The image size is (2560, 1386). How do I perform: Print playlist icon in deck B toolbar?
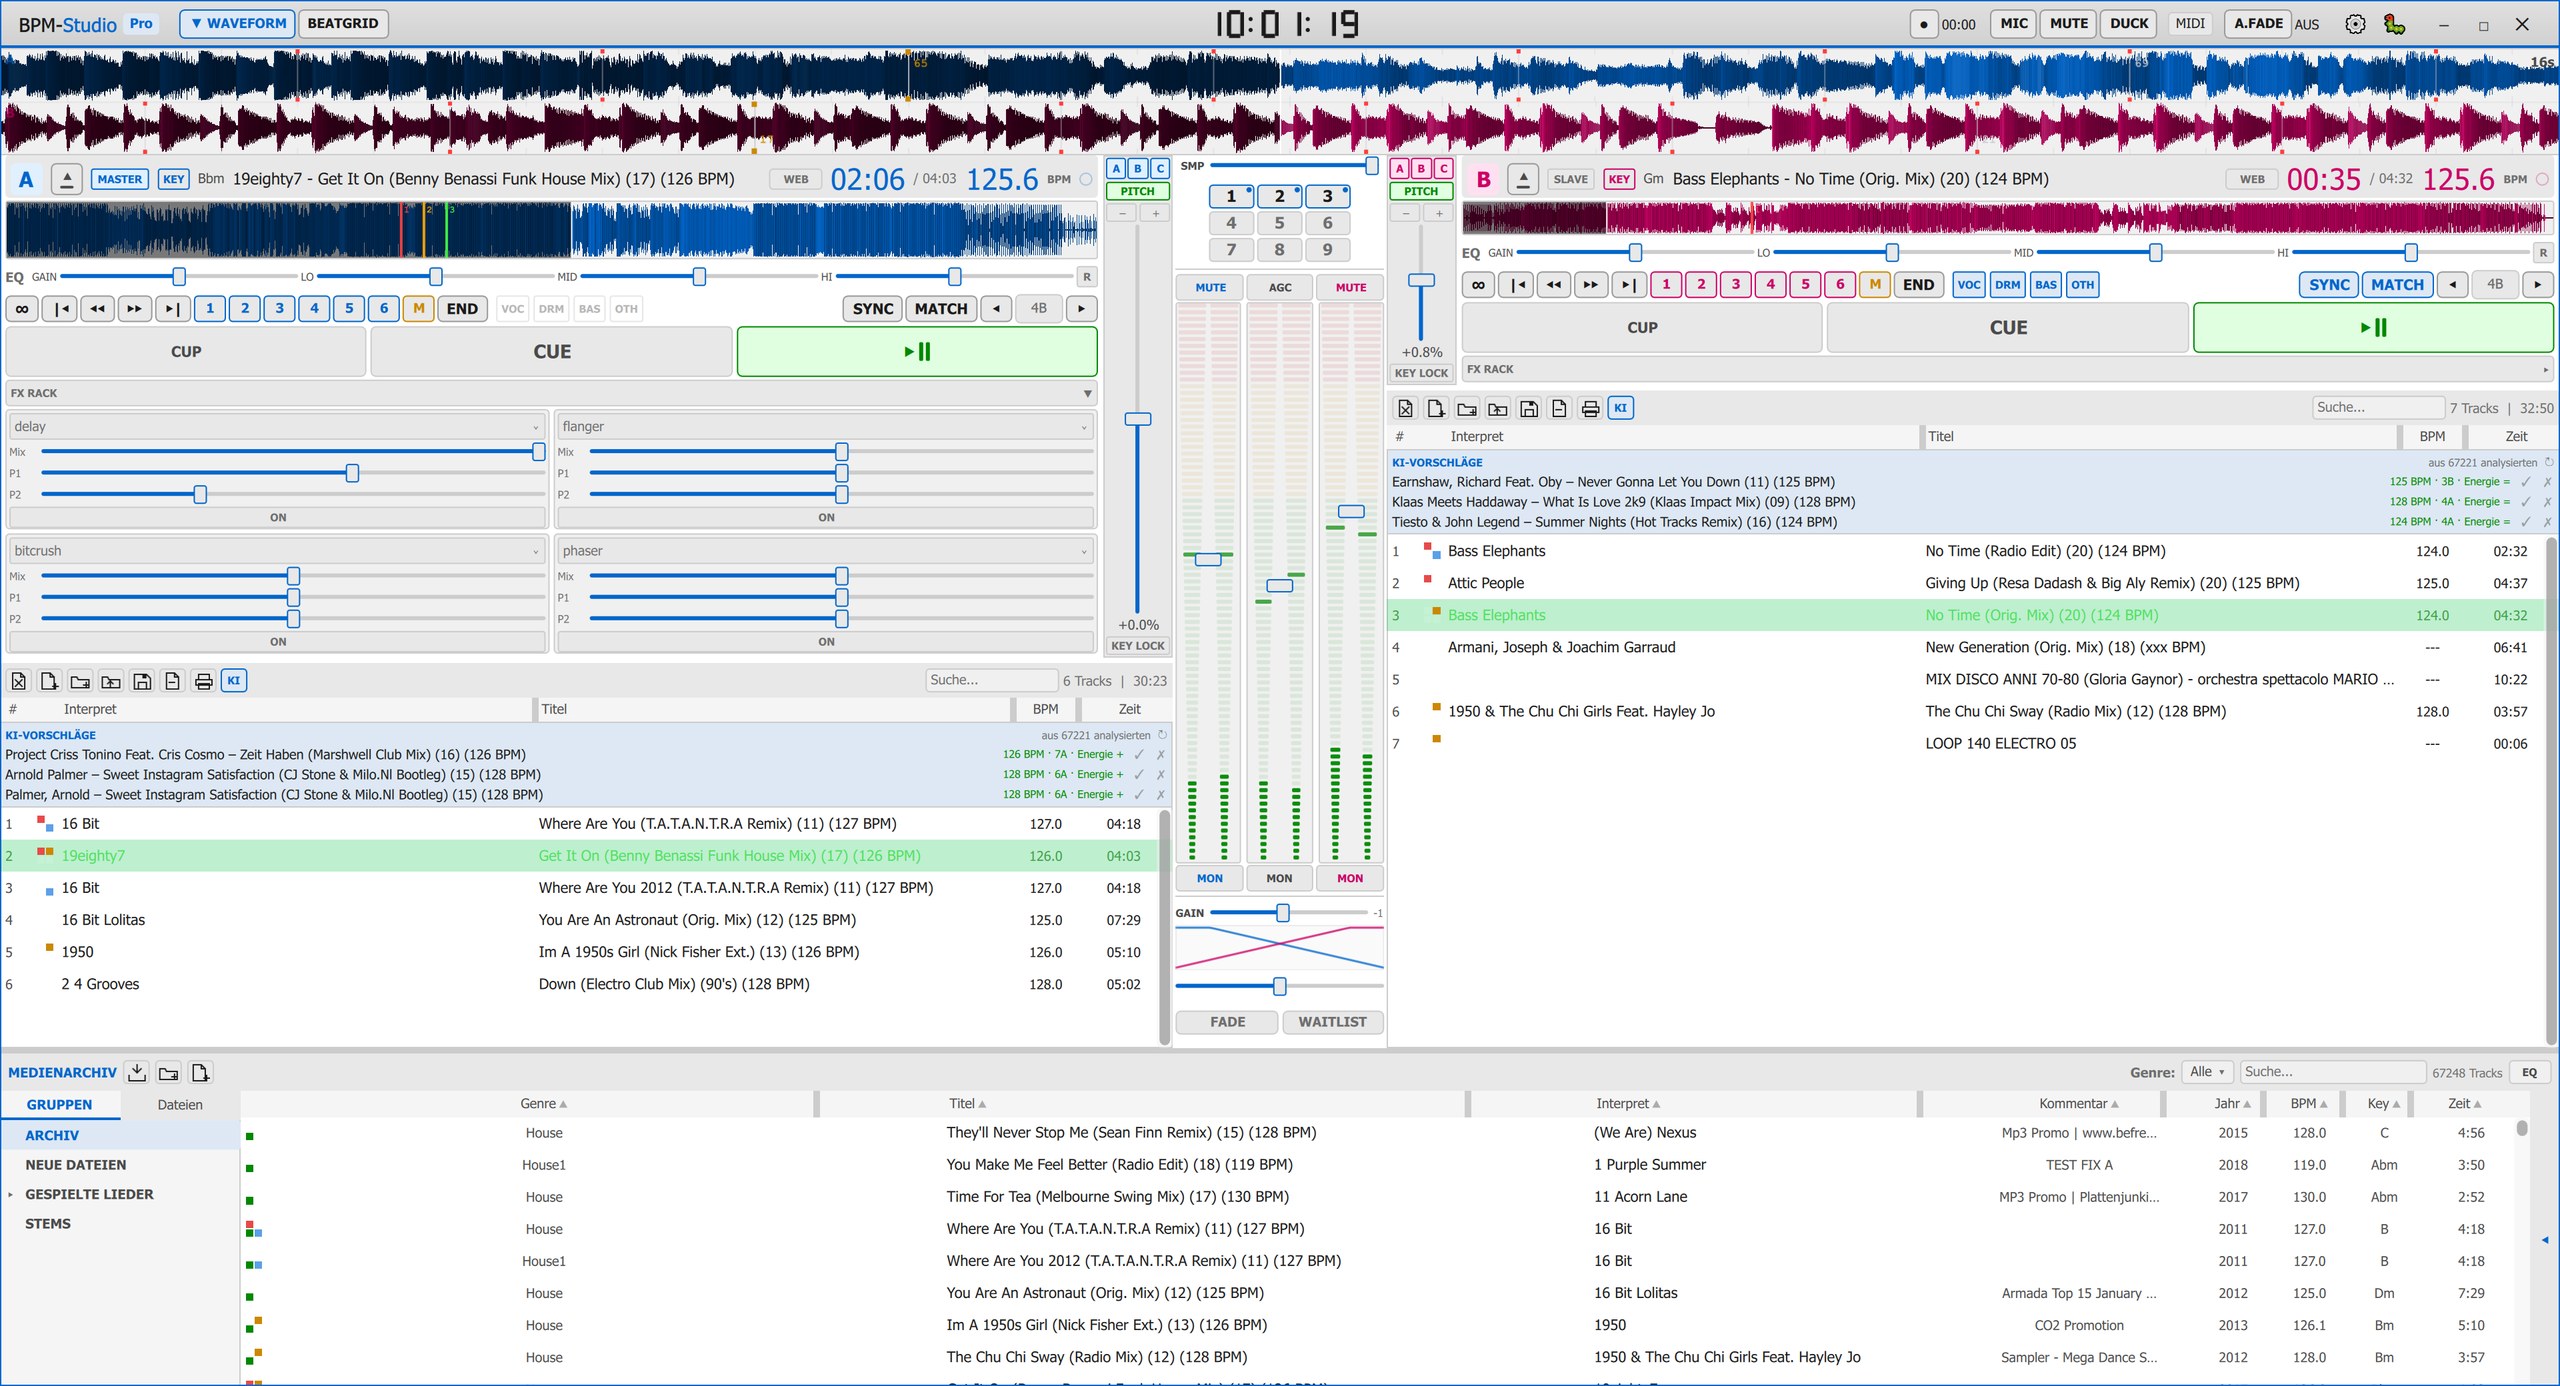(1590, 408)
